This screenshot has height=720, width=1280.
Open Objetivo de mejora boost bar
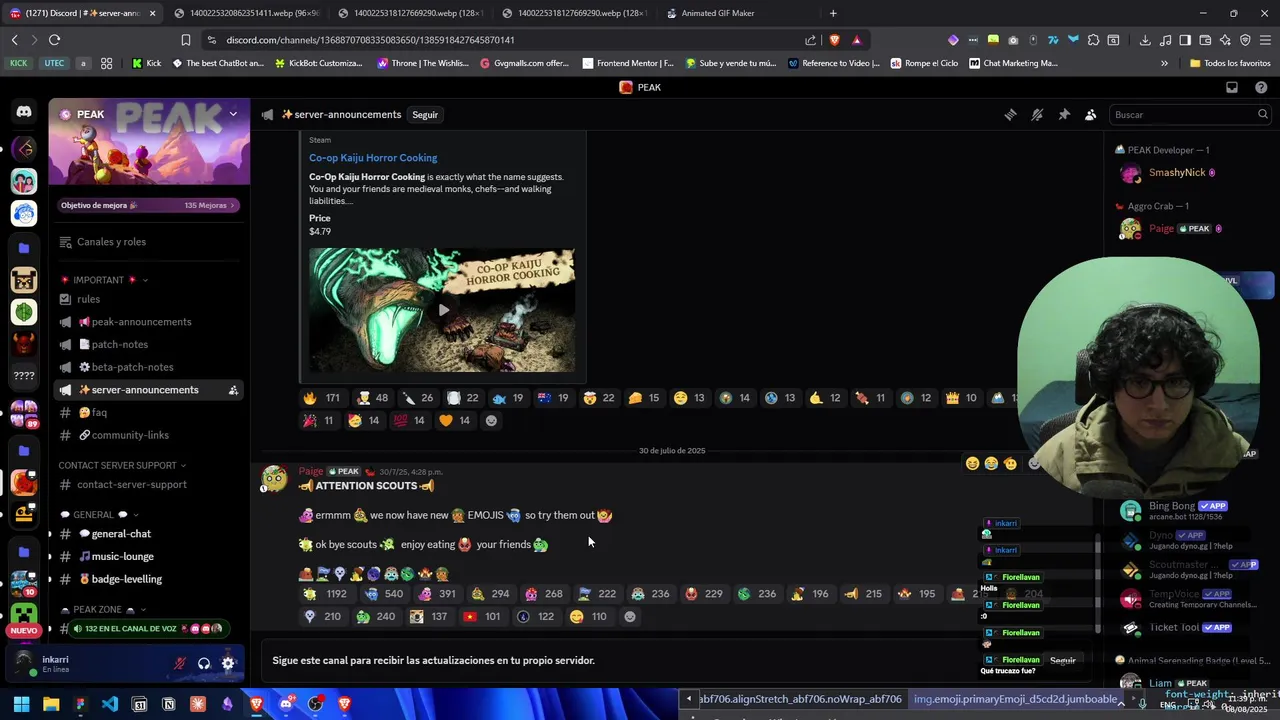[x=148, y=205]
